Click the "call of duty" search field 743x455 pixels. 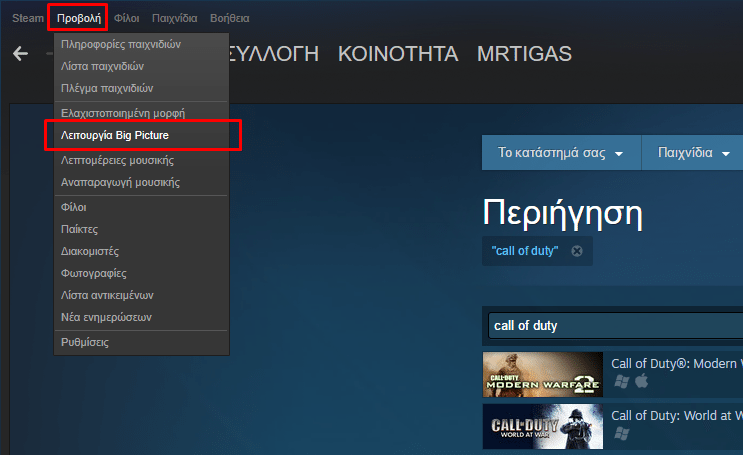(x=615, y=326)
